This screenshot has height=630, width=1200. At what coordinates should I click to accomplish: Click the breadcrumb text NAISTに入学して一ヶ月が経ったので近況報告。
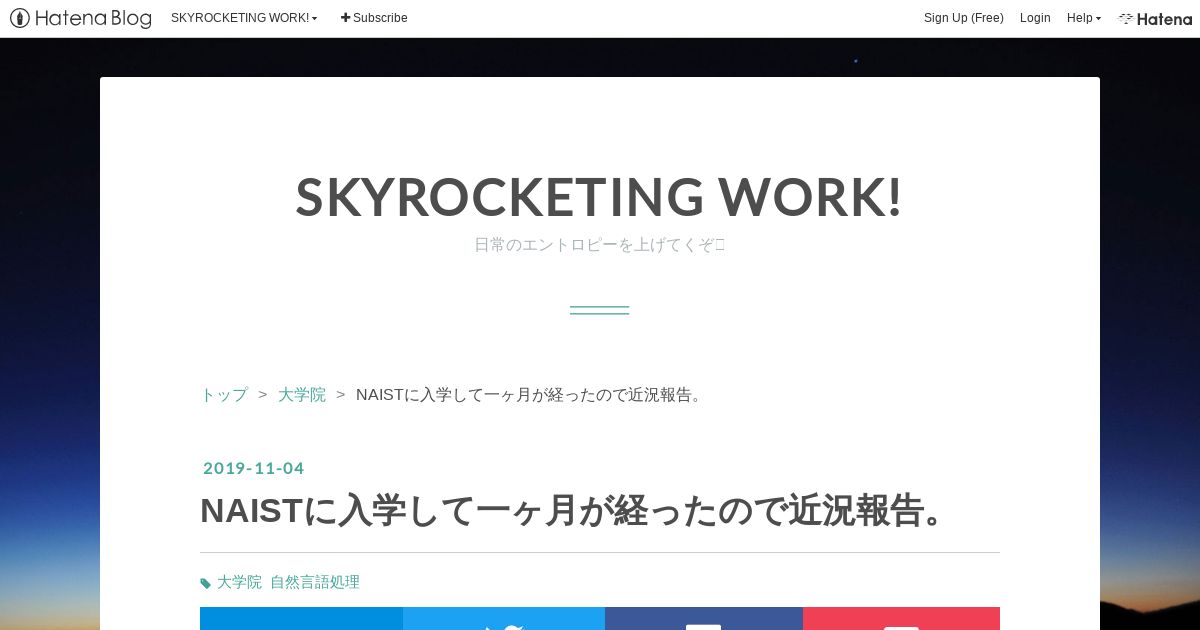(532, 395)
